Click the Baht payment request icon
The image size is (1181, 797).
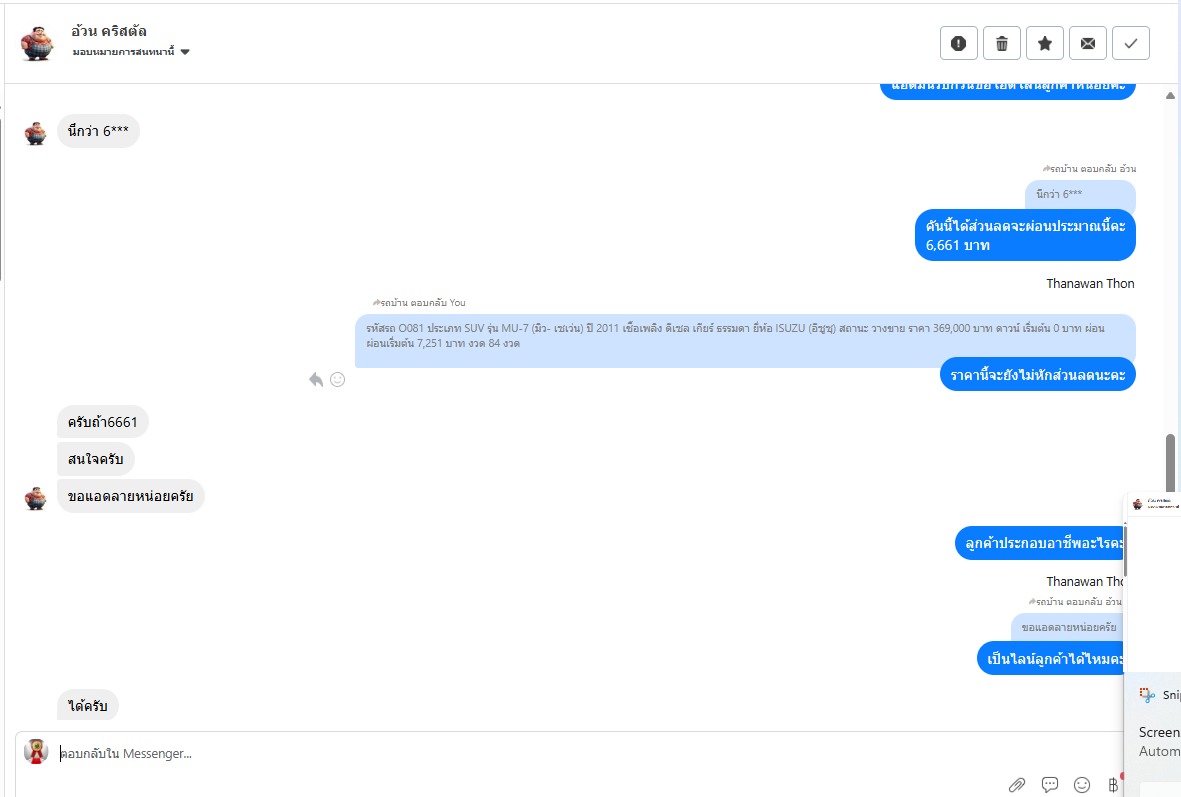[1113, 785]
